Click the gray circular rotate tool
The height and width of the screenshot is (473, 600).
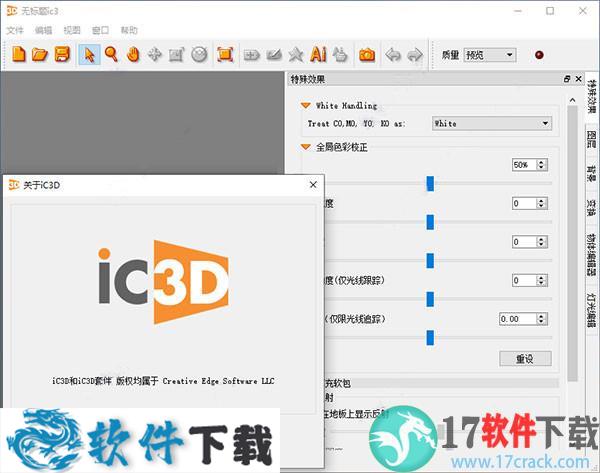(x=199, y=54)
